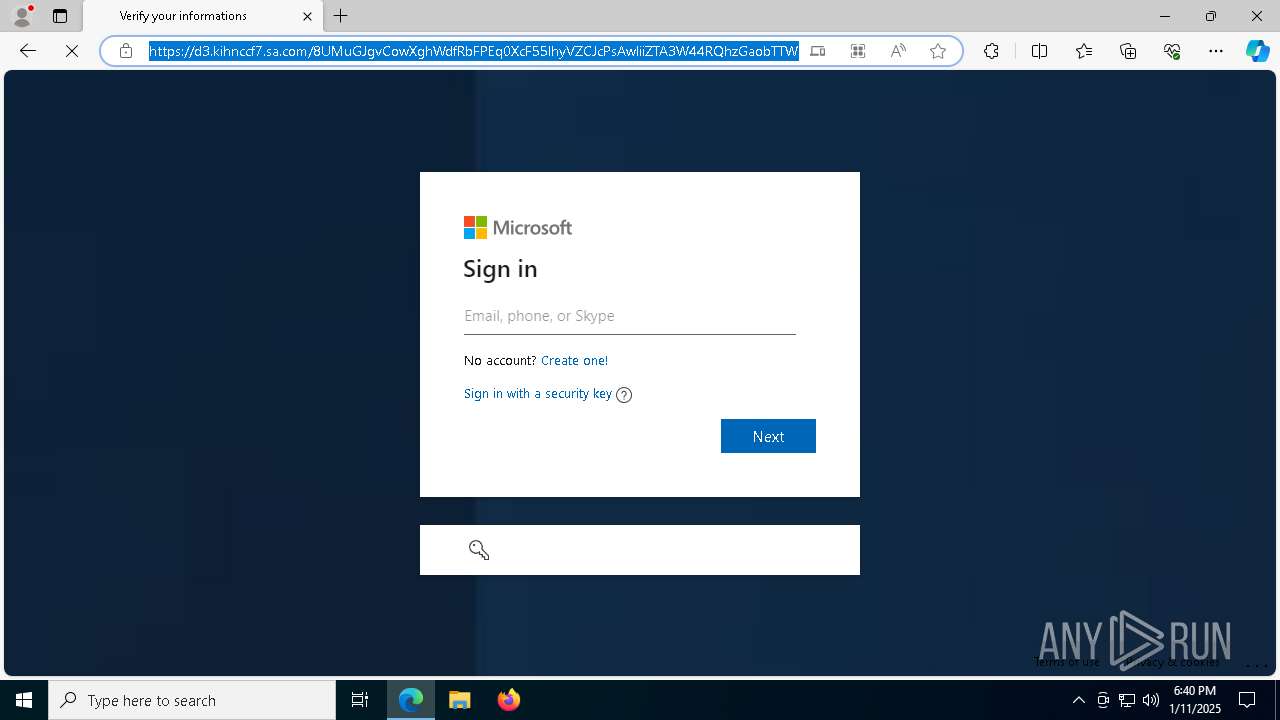Image resolution: width=1280 pixels, height=720 pixels.
Task: Open a new tab with plus button
Action: point(341,16)
